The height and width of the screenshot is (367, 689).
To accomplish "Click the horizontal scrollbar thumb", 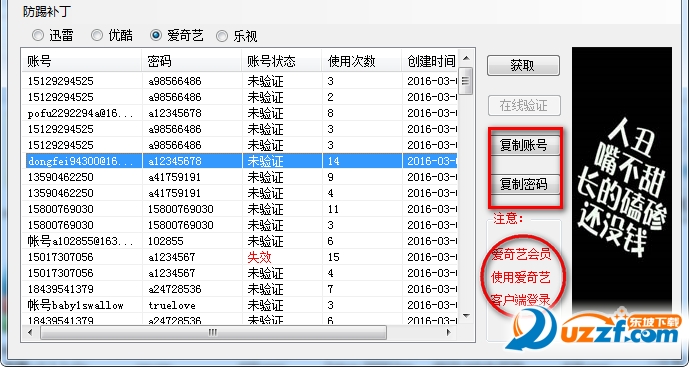I will 213,333.
